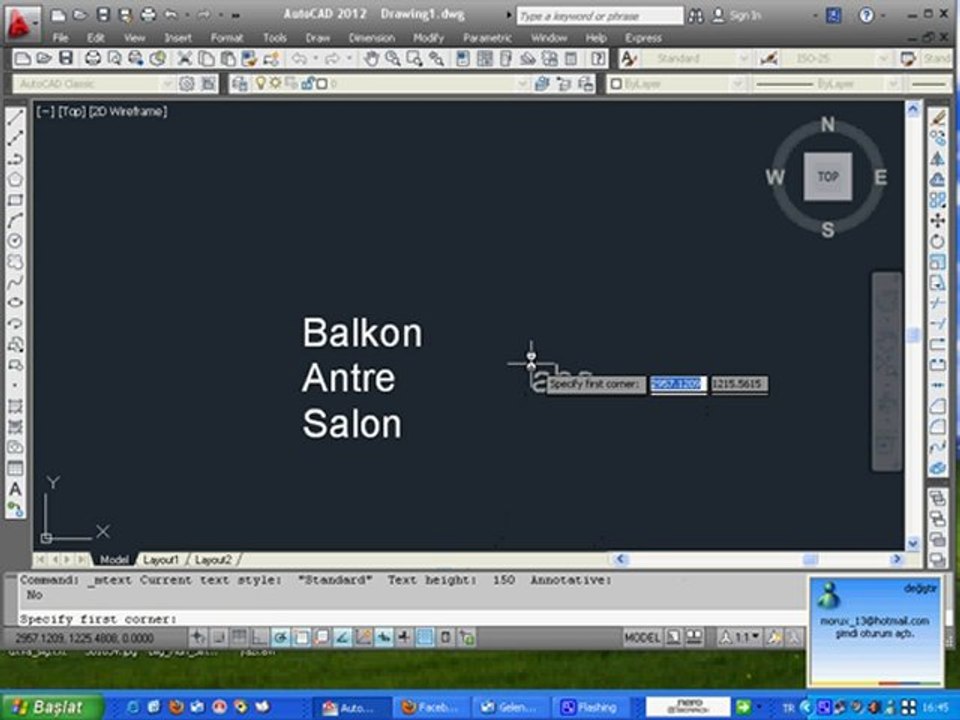Toggle Ortho Mode in status bar
This screenshot has height=720, width=960.
(x=260, y=637)
